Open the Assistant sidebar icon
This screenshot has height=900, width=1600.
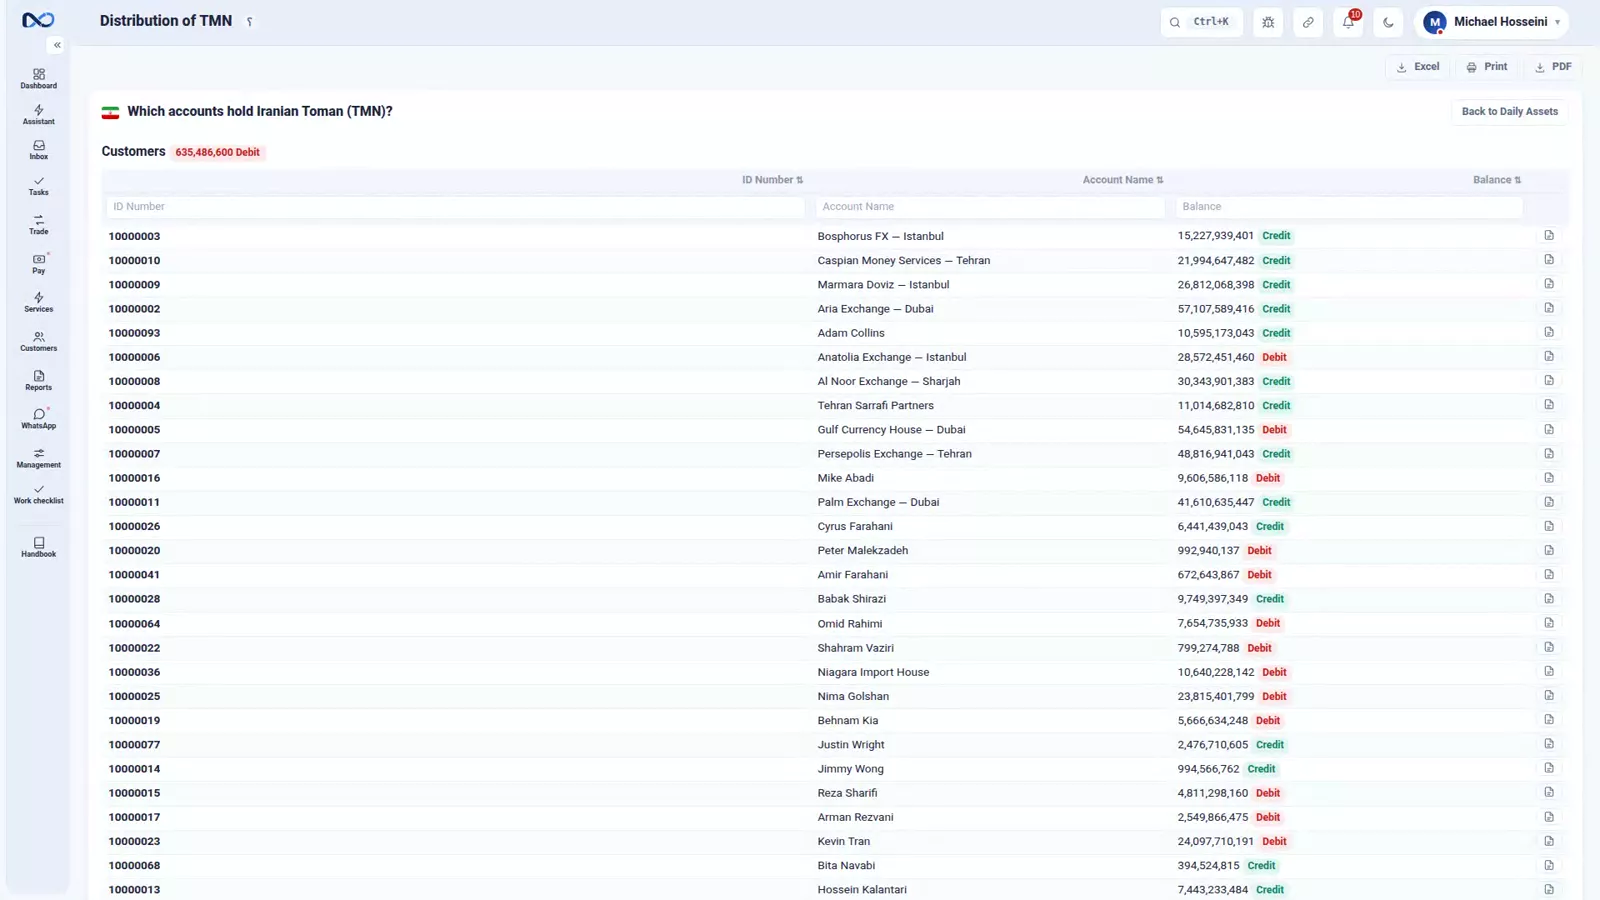click(x=38, y=114)
